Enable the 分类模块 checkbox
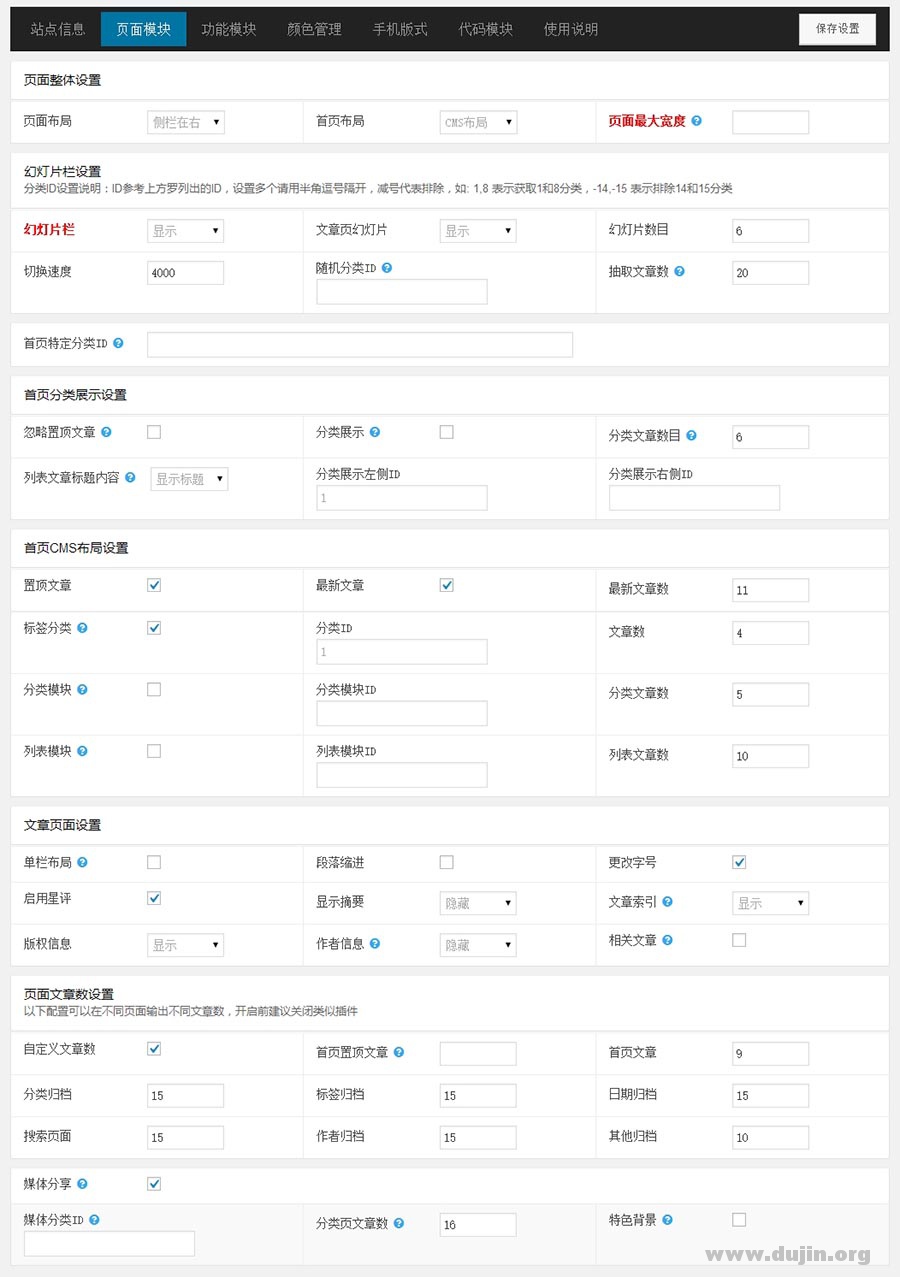The height and width of the screenshot is (1277, 900). tap(154, 689)
